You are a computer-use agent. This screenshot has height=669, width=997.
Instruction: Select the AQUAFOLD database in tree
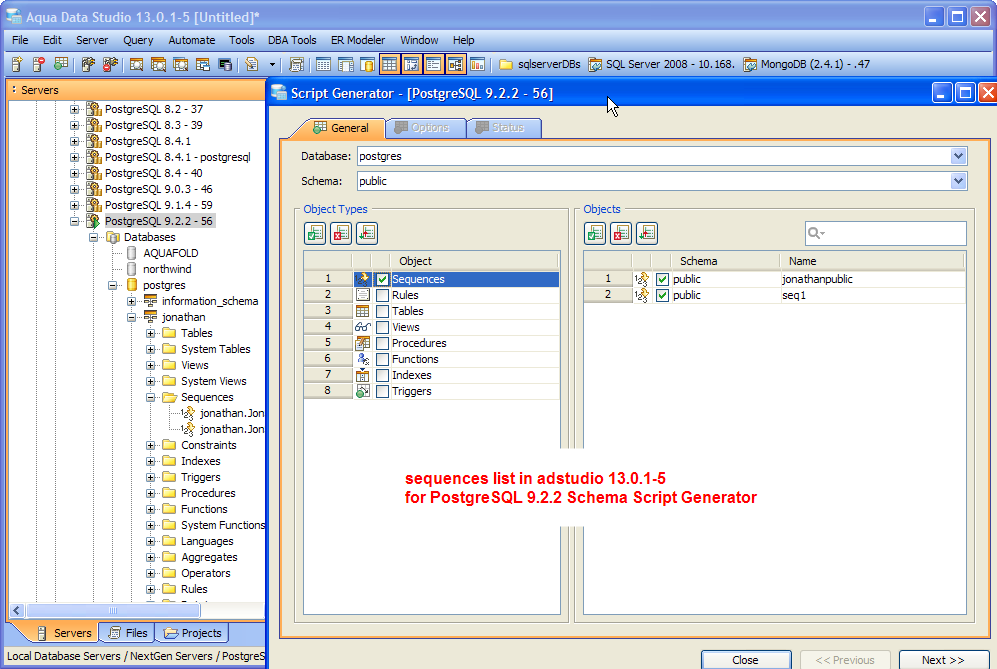point(170,253)
